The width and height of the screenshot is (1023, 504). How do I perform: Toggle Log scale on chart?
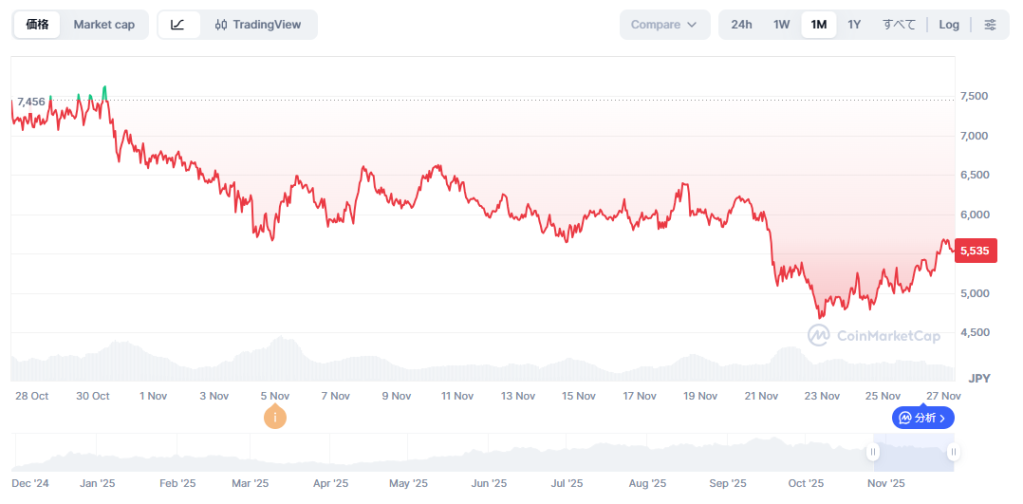point(949,25)
